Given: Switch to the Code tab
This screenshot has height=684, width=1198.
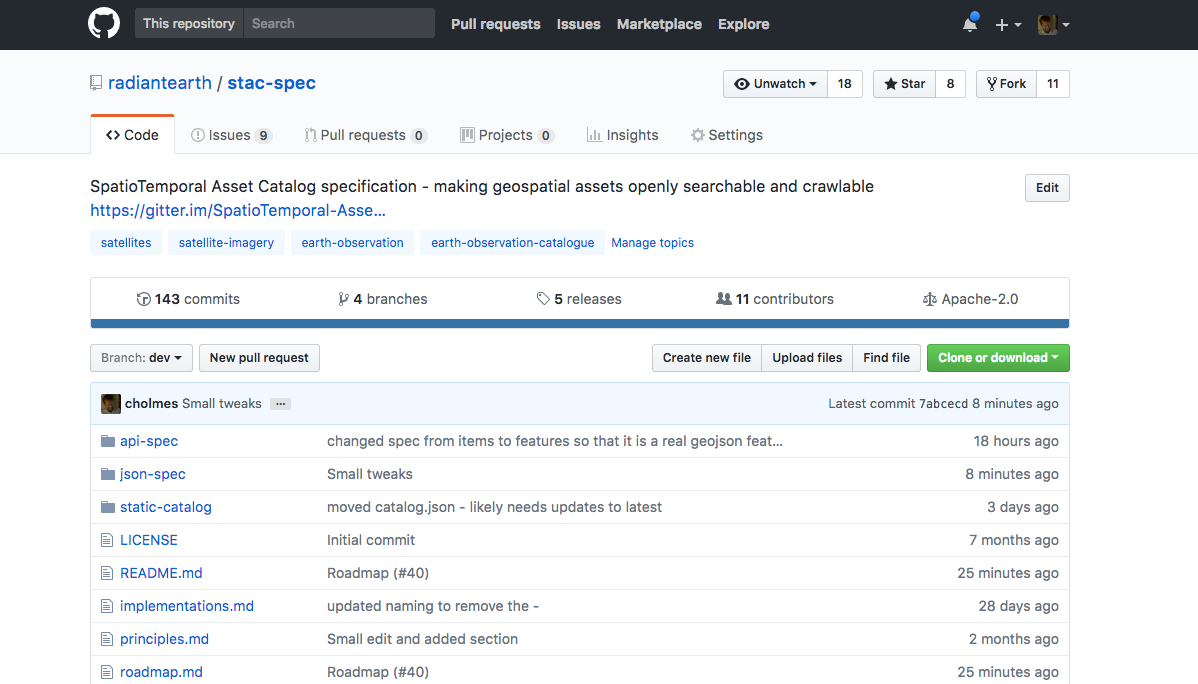Looking at the screenshot, I should tap(132, 135).
